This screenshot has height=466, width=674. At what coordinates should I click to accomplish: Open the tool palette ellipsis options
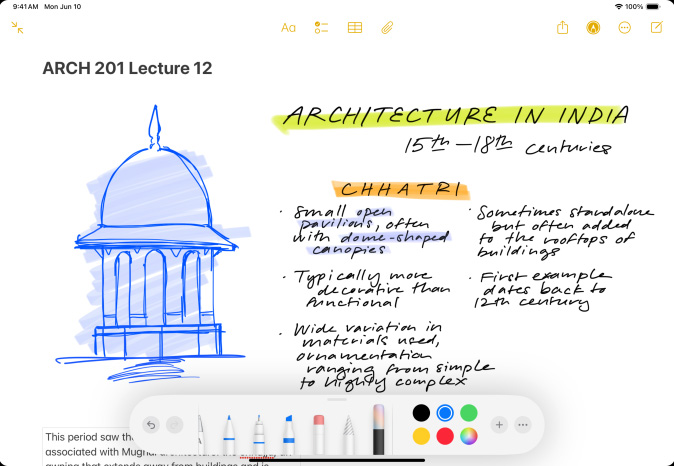[523, 424]
